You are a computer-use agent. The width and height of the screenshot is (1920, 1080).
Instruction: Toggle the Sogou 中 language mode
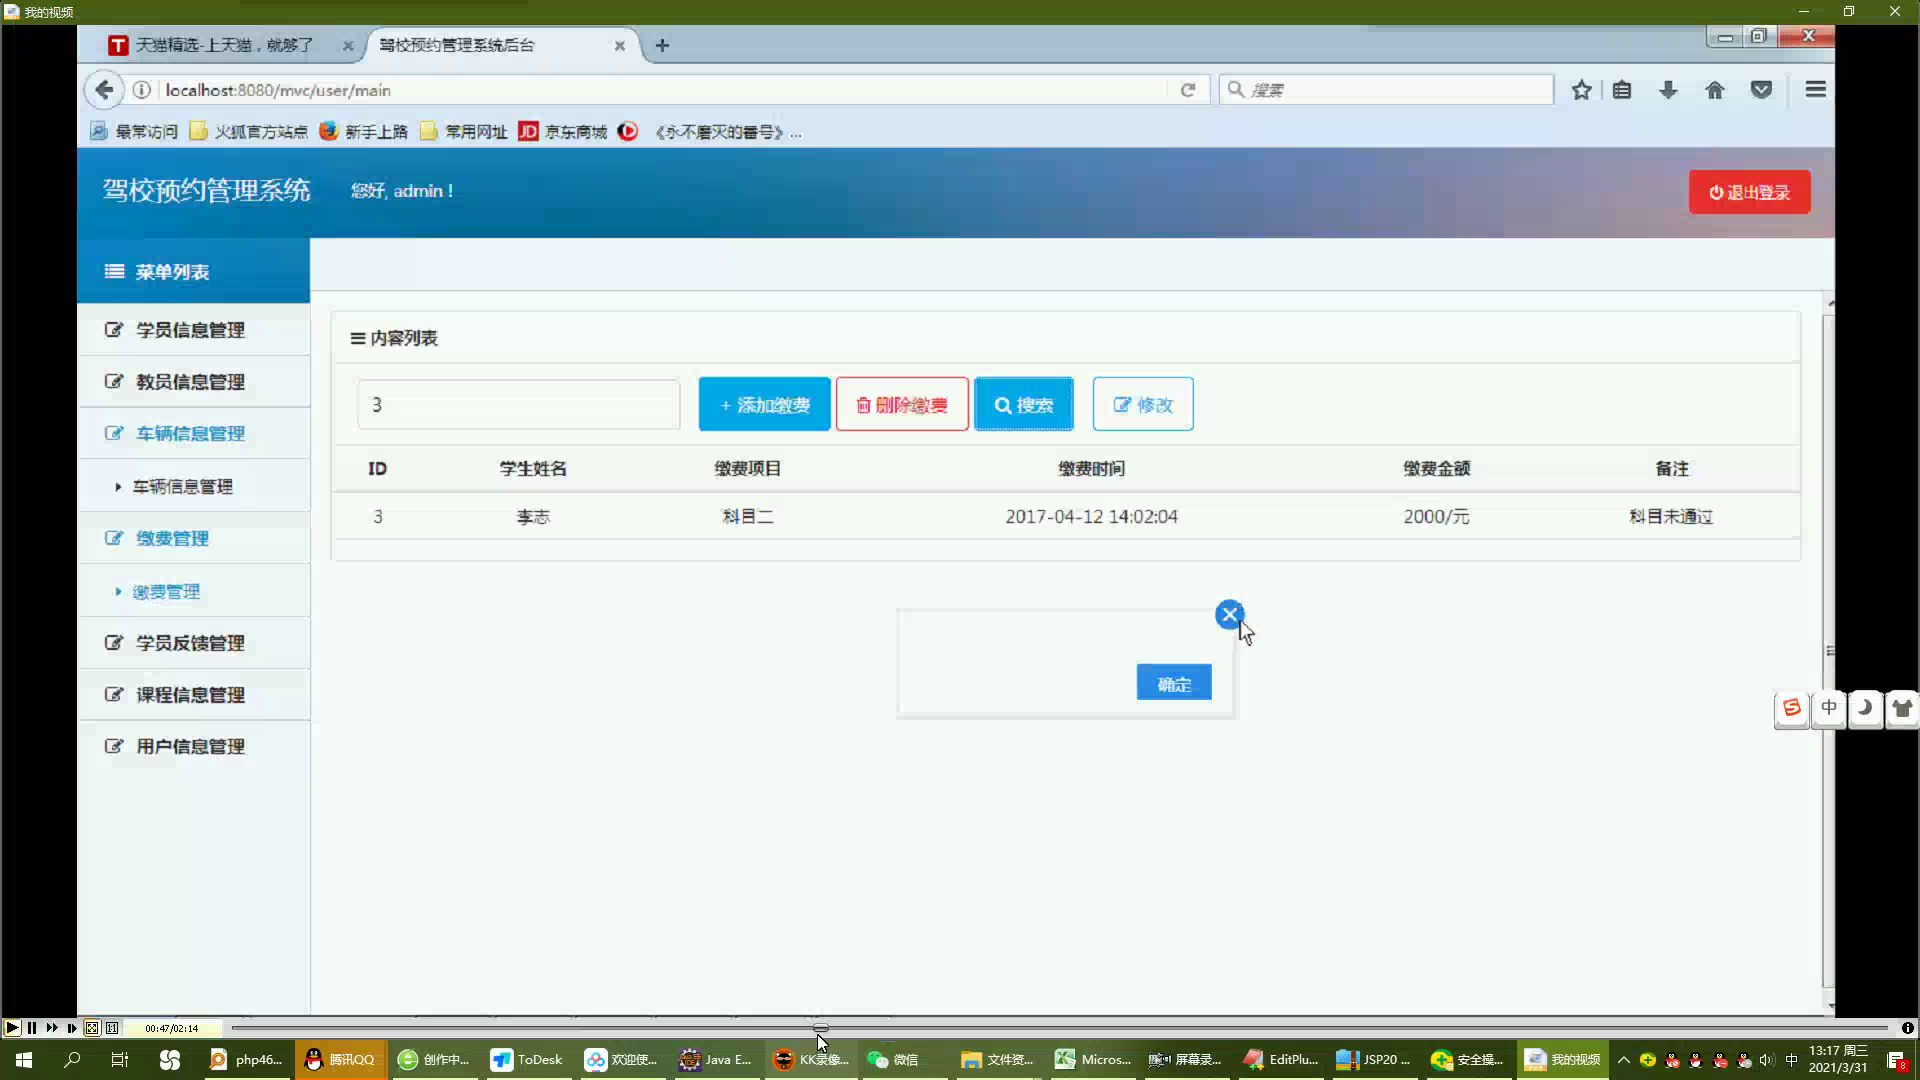pos(1829,708)
